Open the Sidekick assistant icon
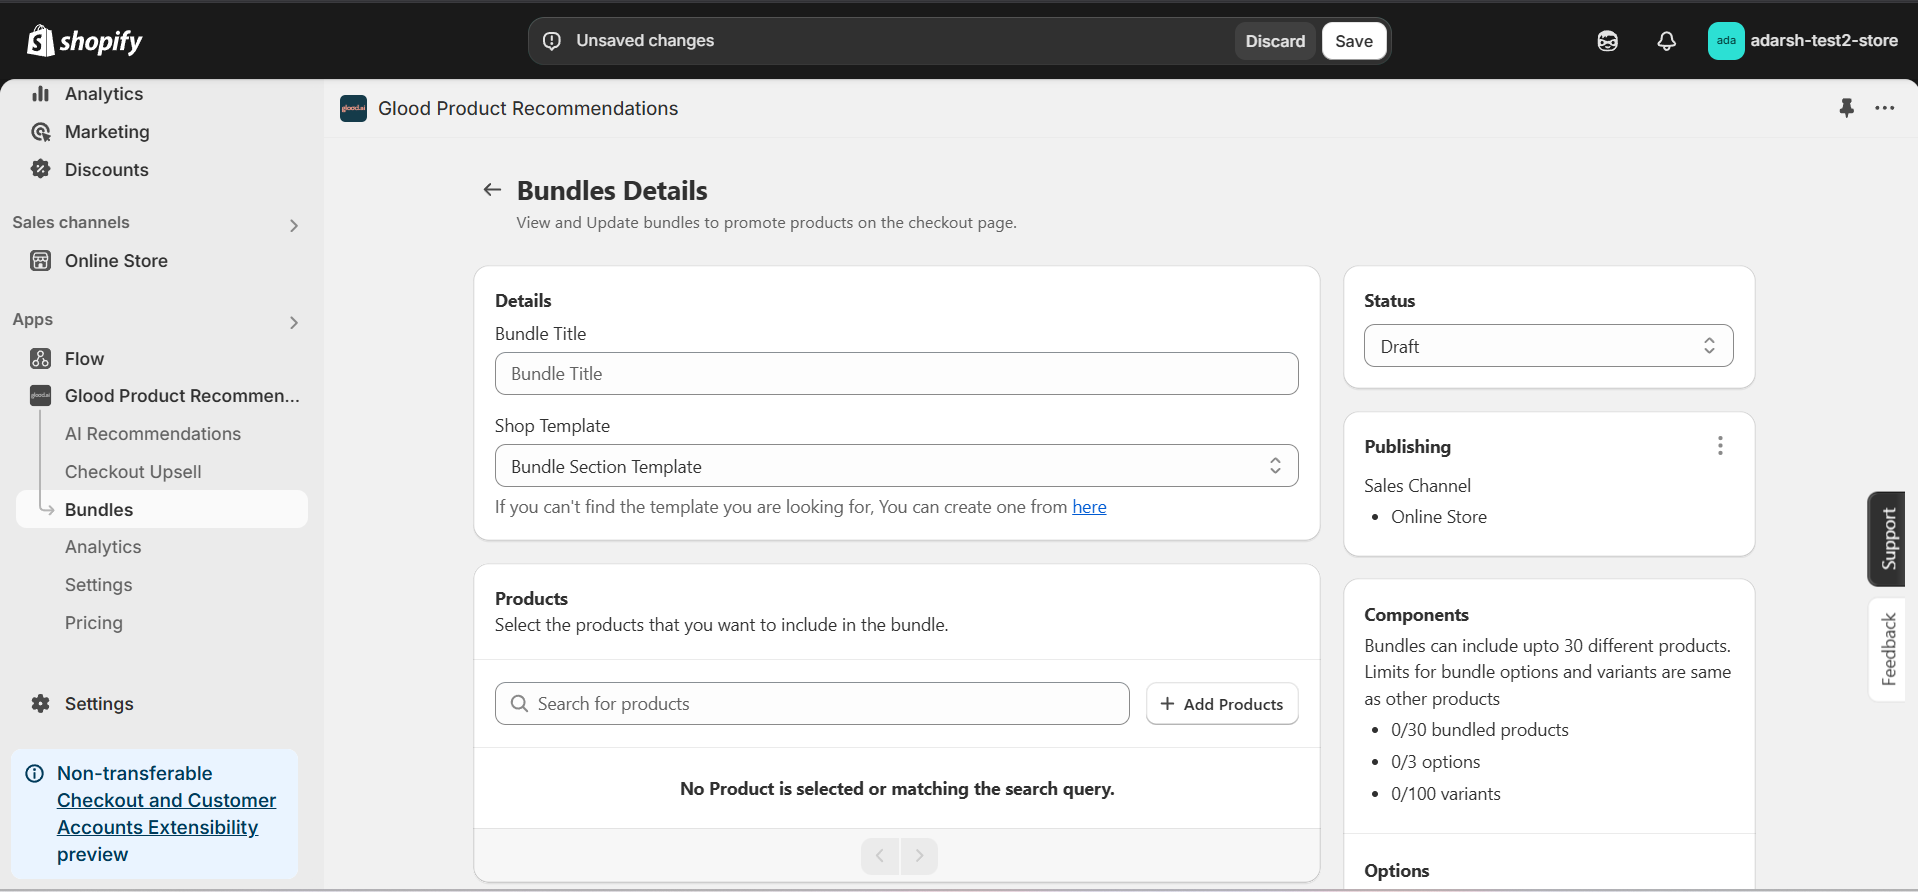The height and width of the screenshot is (892, 1918). [1607, 41]
